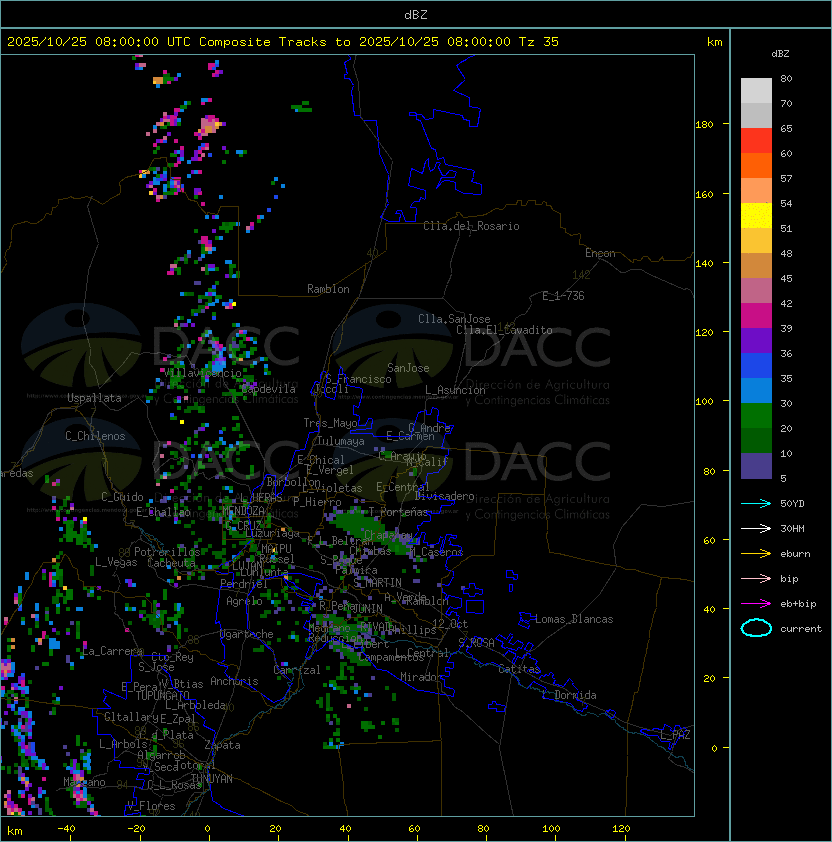Click the 'Encon' map label
This screenshot has width=832, height=842.
(600, 253)
